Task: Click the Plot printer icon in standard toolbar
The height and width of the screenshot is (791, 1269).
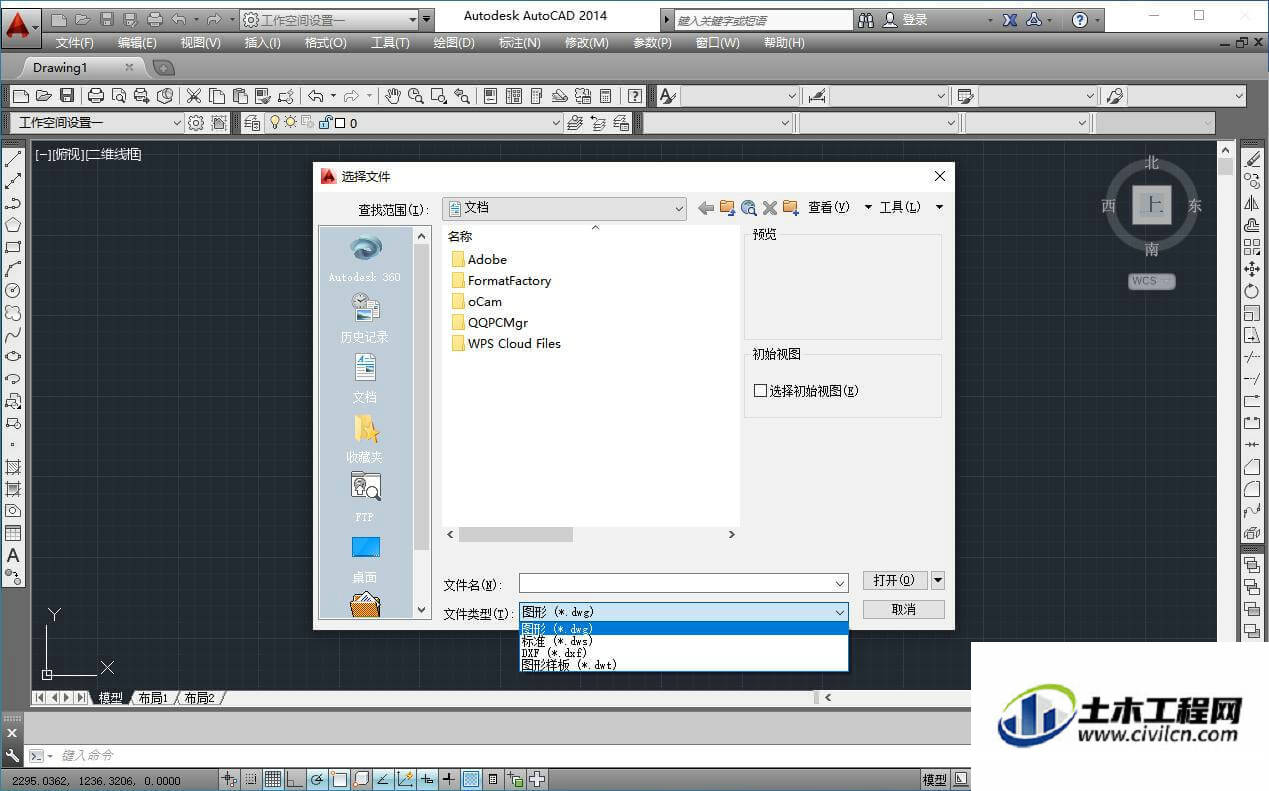Action: coord(95,96)
